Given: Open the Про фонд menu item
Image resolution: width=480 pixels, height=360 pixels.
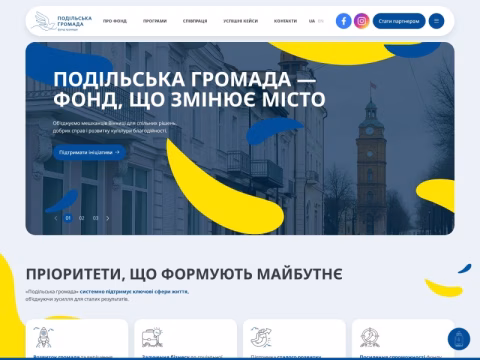Looking at the screenshot, I should coord(115,21).
